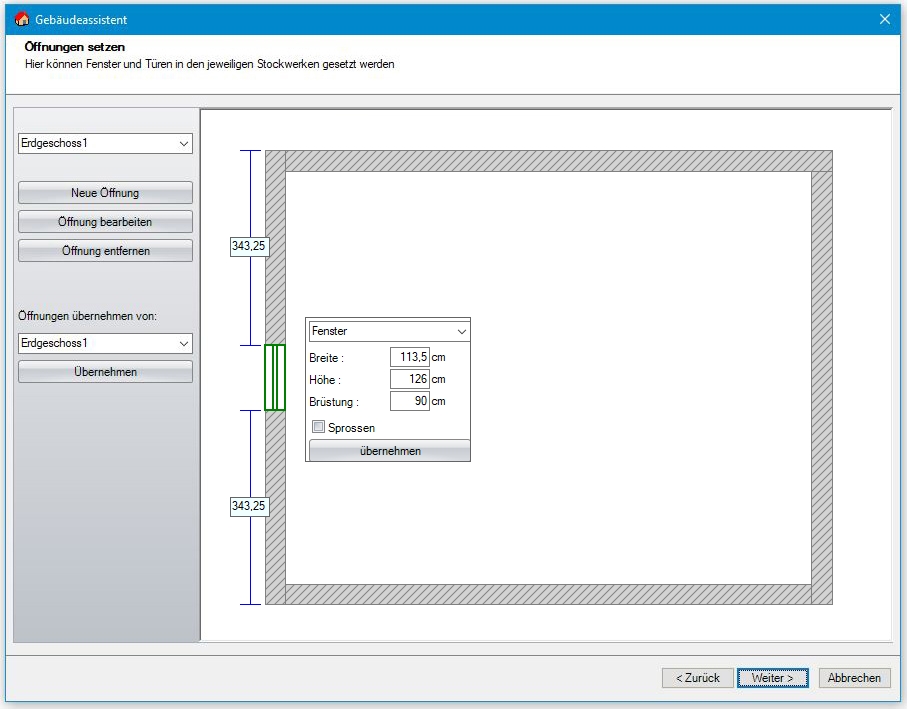Open the Fenster opening type dropdown
The height and width of the screenshot is (710, 908).
tap(389, 331)
